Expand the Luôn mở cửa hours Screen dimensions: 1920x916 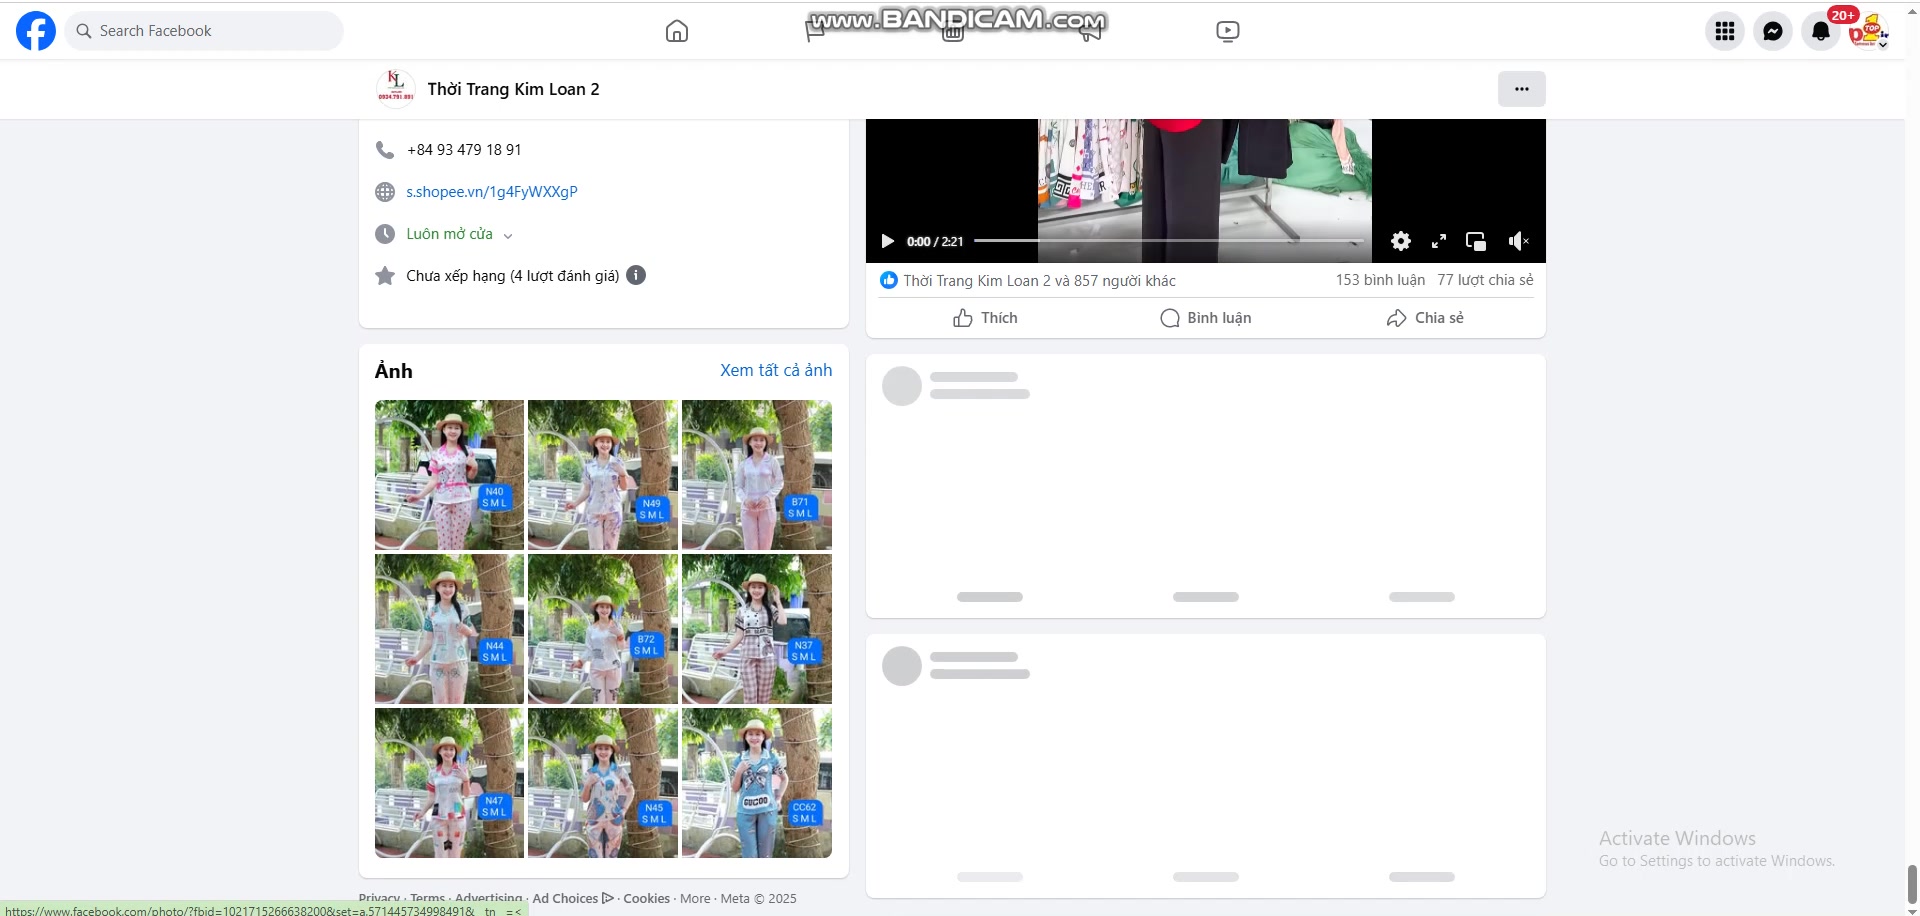pos(459,234)
